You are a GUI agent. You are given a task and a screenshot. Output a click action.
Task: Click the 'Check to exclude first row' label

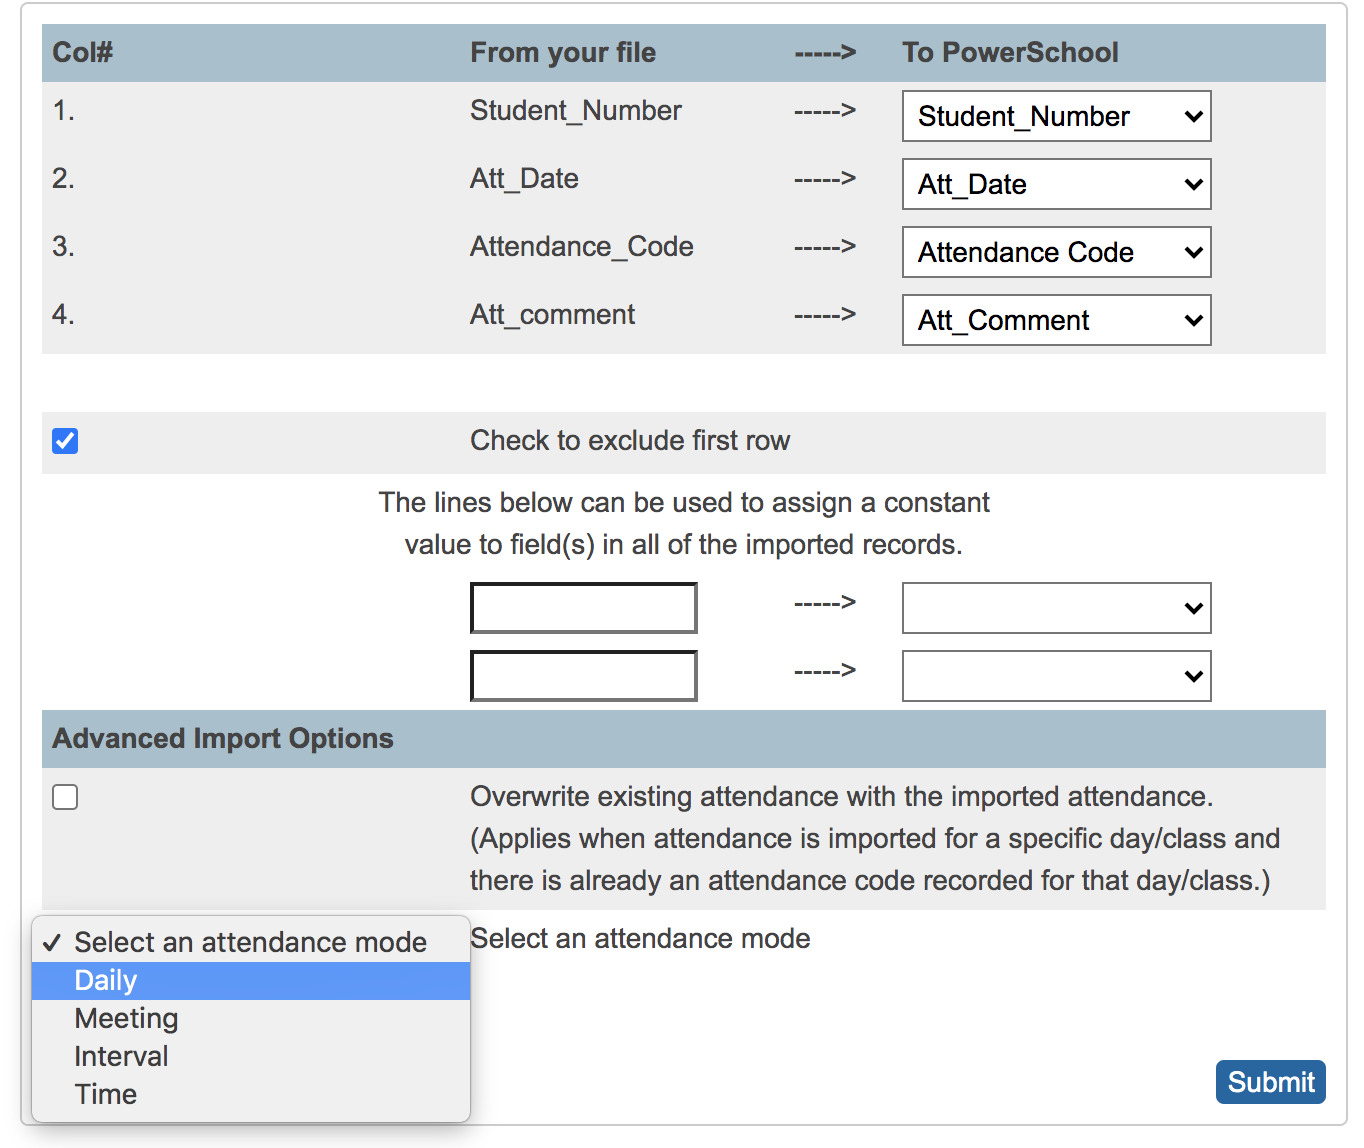click(x=630, y=441)
